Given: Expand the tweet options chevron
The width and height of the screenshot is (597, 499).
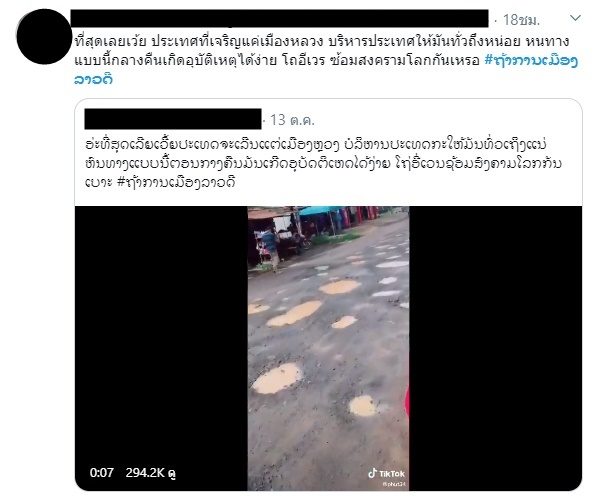Looking at the screenshot, I should click(575, 18).
